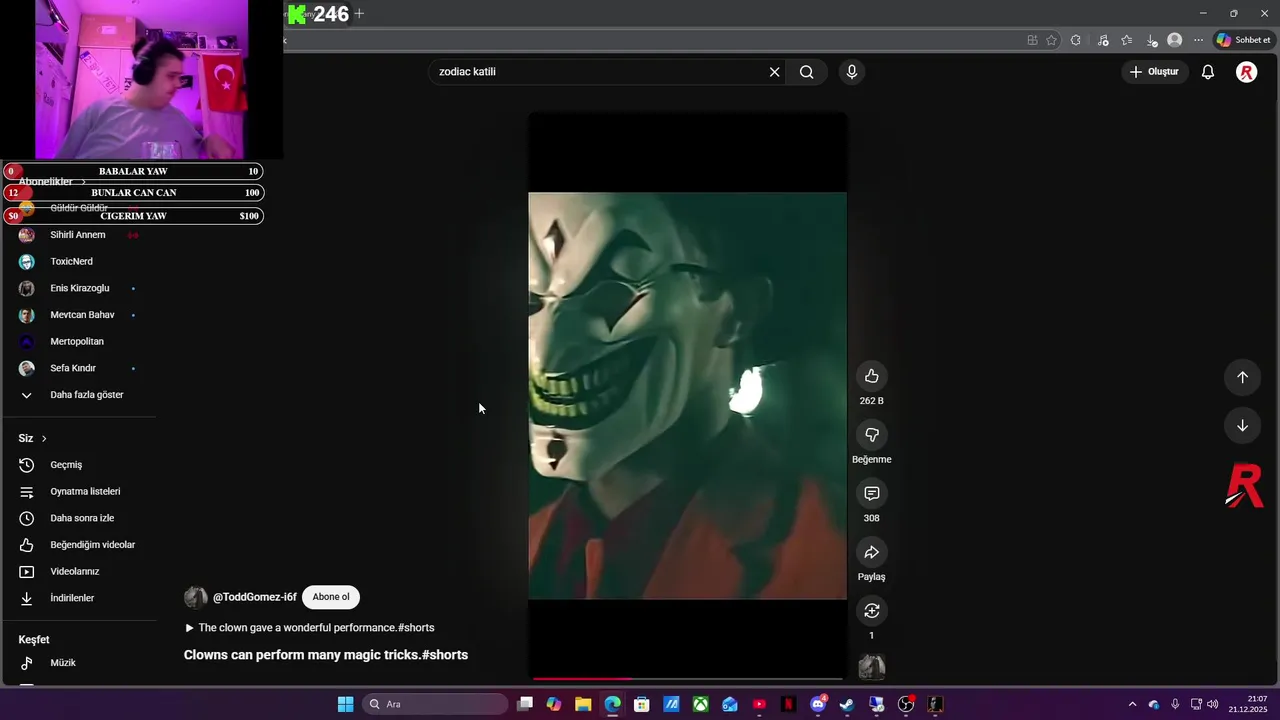The image size is (1280, 720).
Task: Open Windows Start menu
Action: (345, 704)
